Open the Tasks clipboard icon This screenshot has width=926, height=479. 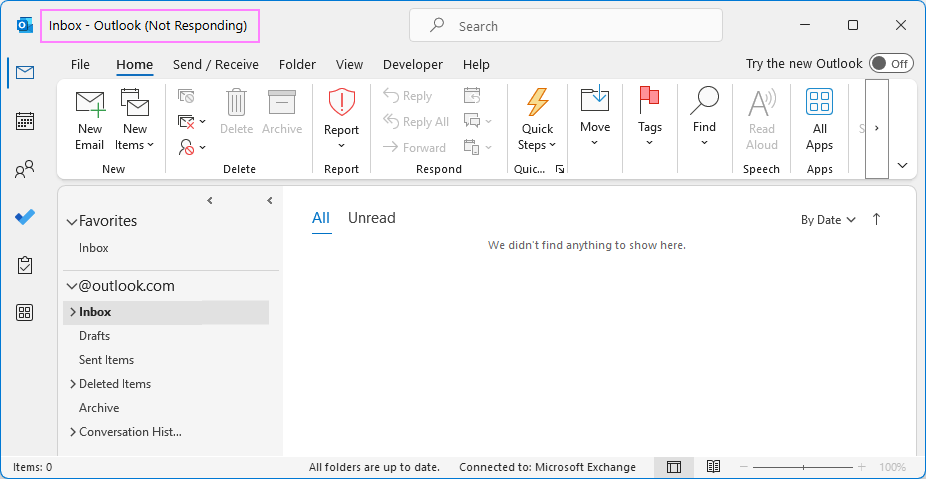[x=25, y=265]
